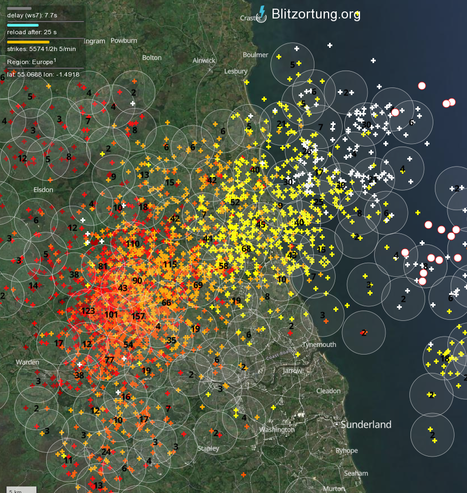The width and height of the screenshot is (467, 493).
Task: Select the strike cluster labeled 45
Action: click(x=260, y=224)
